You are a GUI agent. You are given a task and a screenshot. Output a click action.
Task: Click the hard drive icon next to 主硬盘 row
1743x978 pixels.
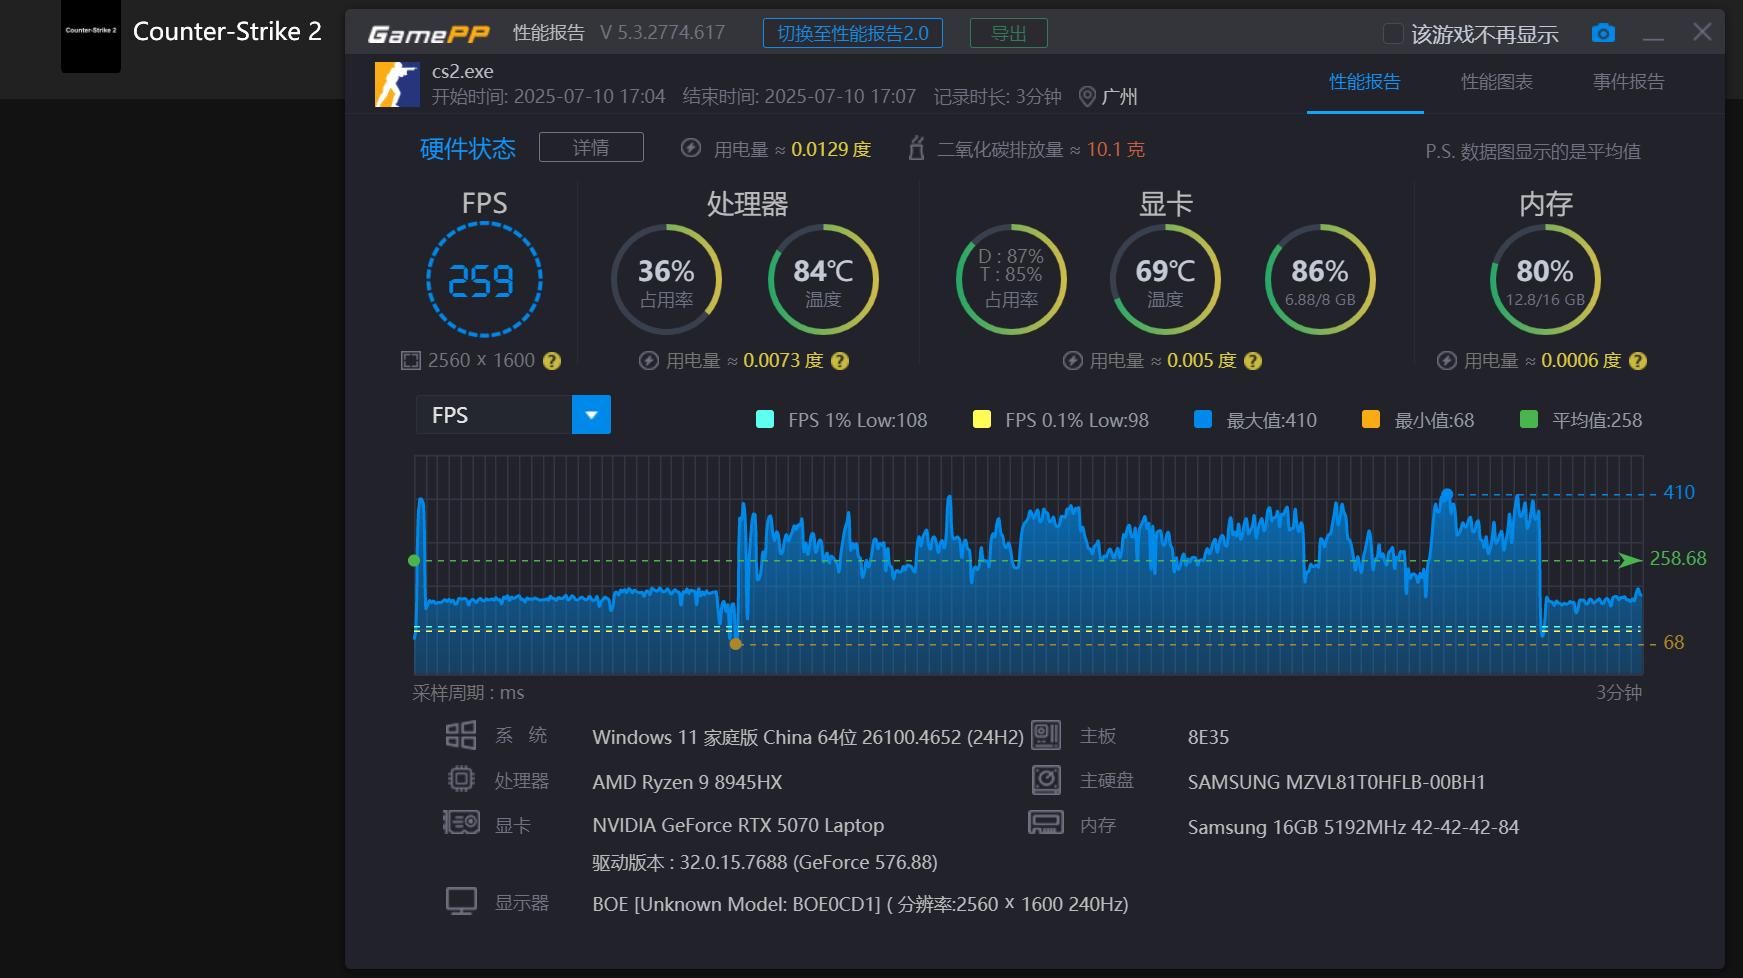(x=1046, y=779)
